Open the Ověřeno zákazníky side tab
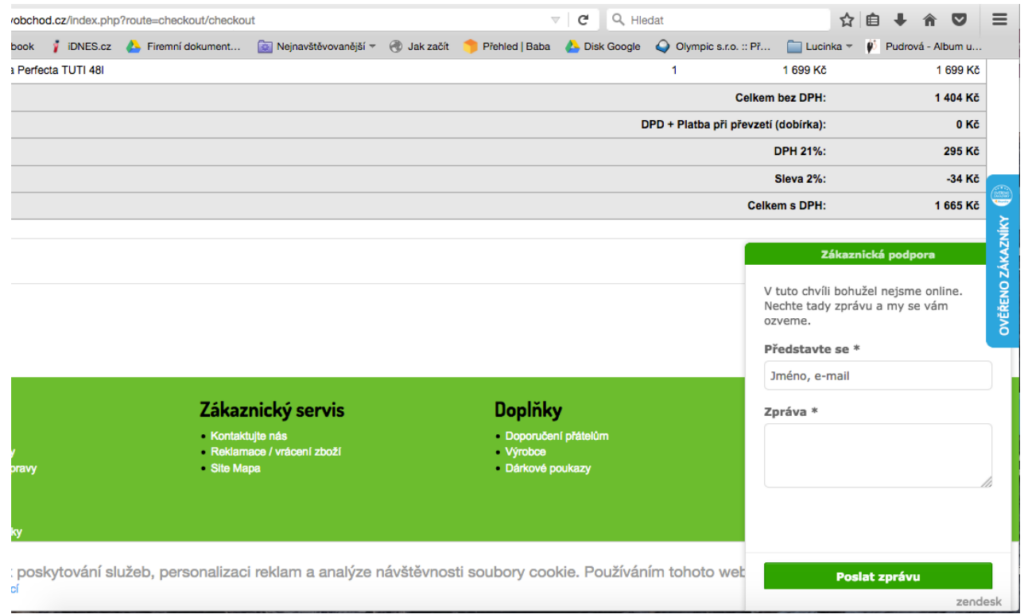Image resolution: width=1024 pixels, height=614 pixels. tap(1004, 262)
